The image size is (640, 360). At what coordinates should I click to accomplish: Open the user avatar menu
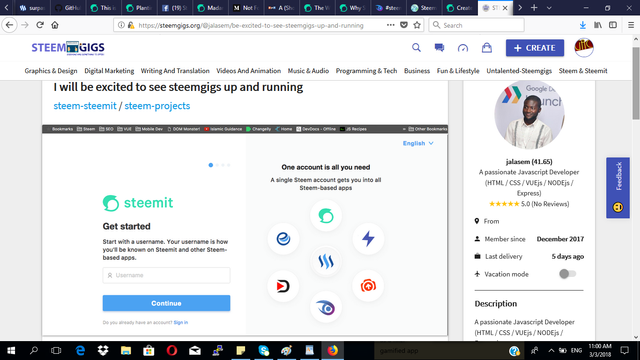tap(584, 48)
